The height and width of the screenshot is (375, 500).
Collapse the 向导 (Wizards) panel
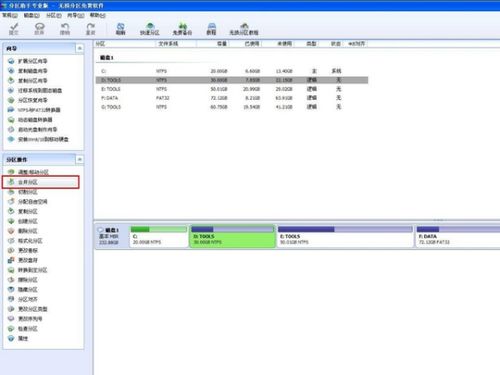pos(80,48)
